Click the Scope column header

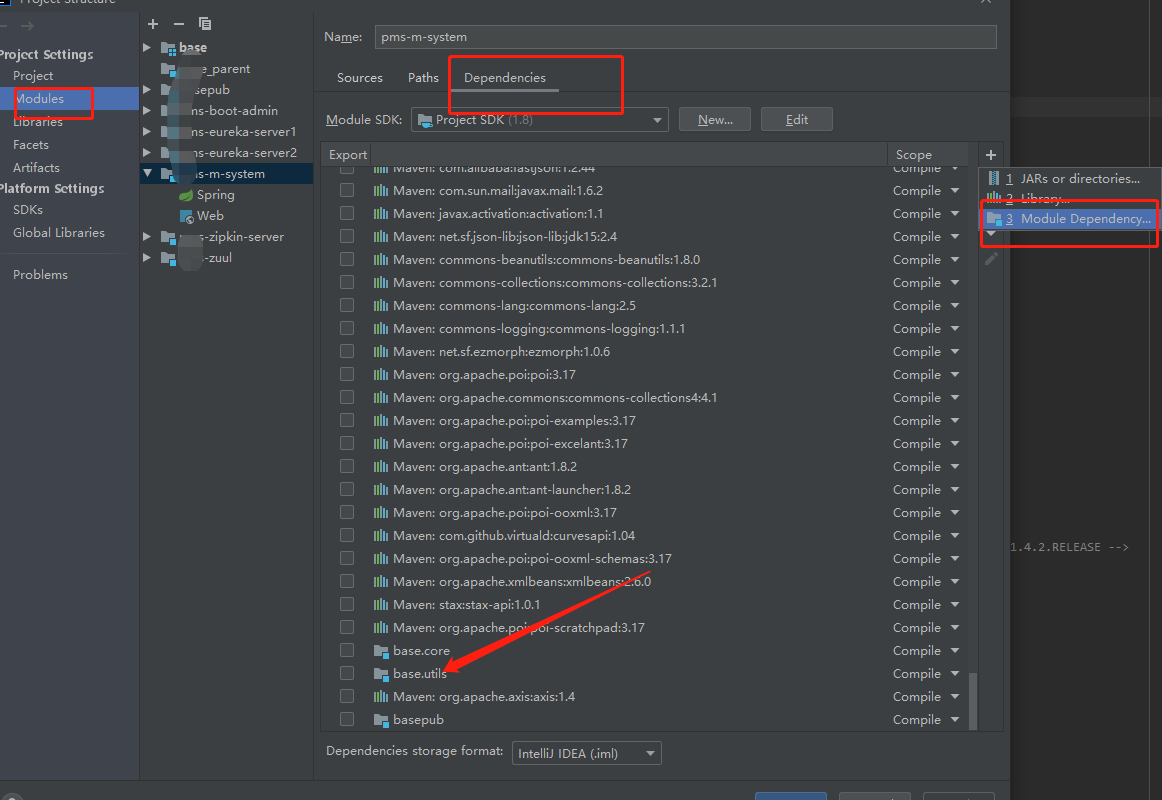coord(913,155)
